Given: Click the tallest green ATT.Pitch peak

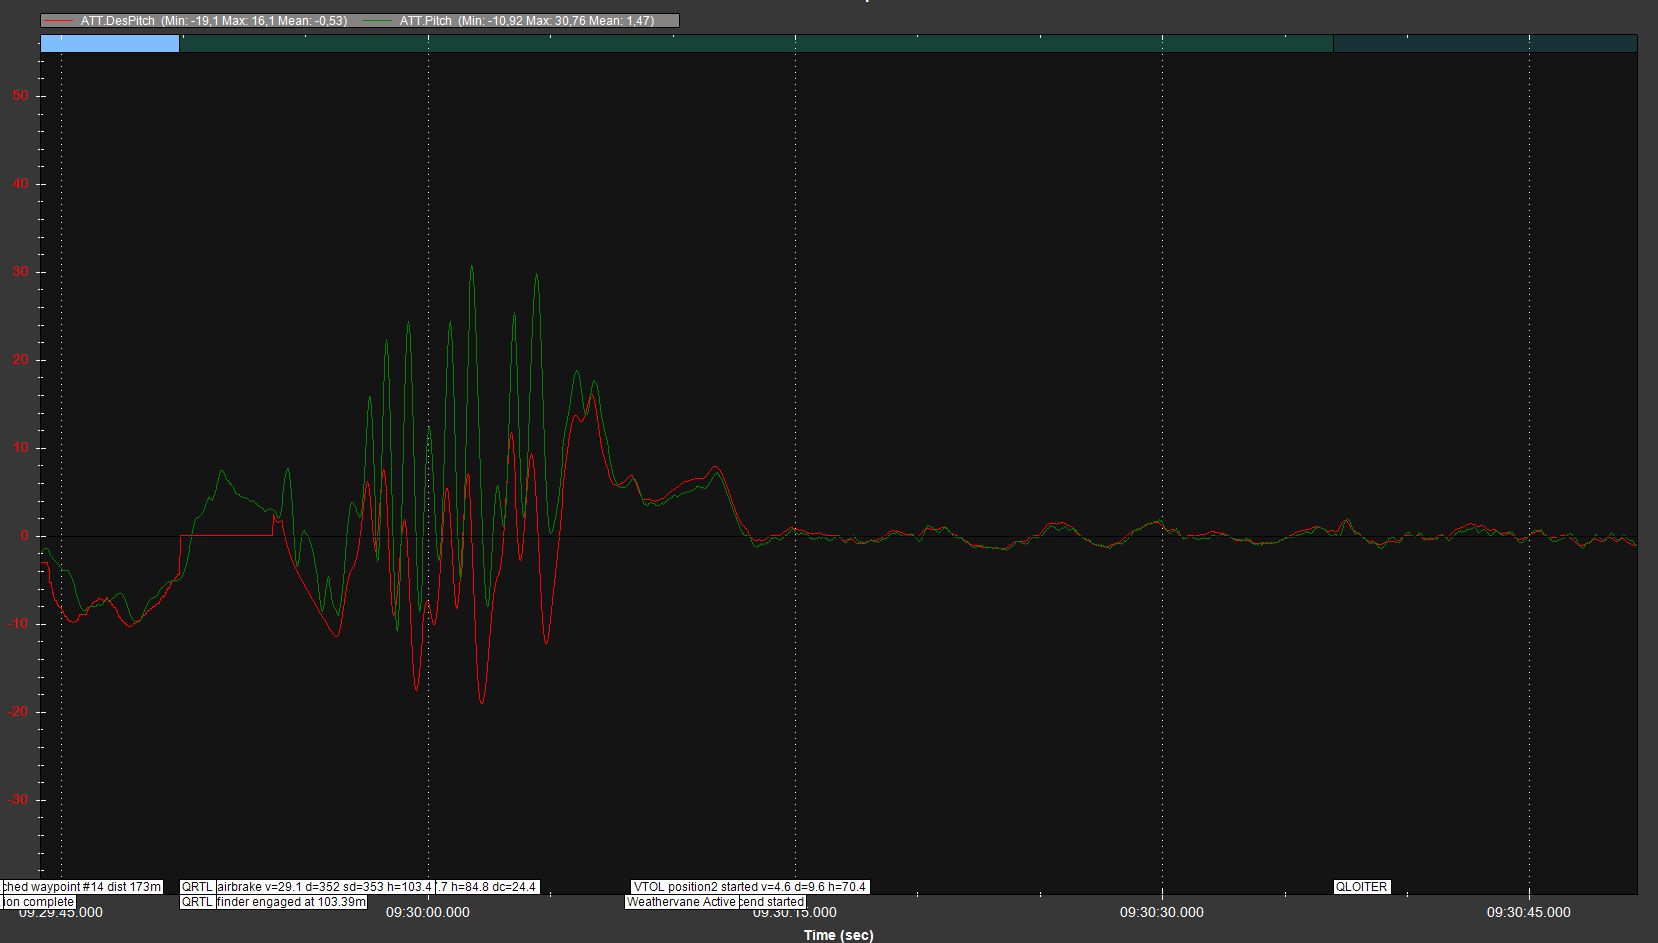Looking at the screenshot, I should click(x=472, y=267).
